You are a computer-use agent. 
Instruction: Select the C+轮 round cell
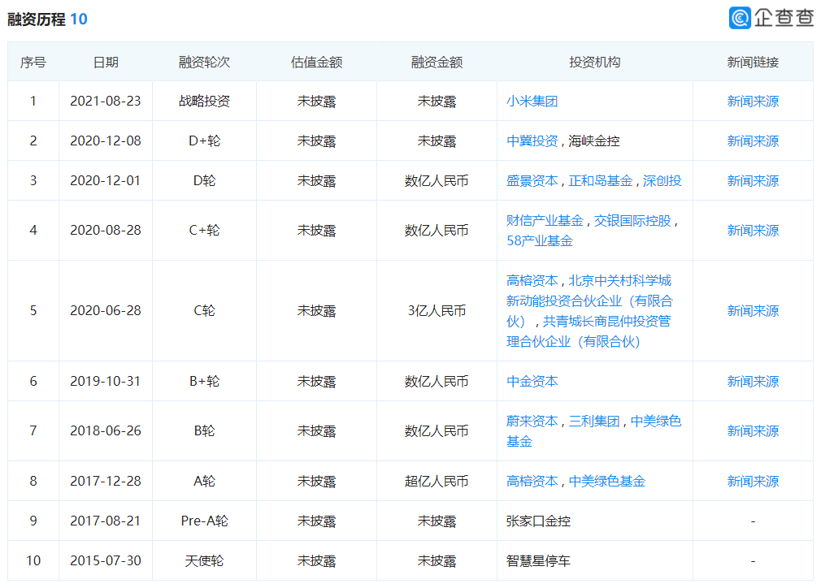click(x=204, y=230)
